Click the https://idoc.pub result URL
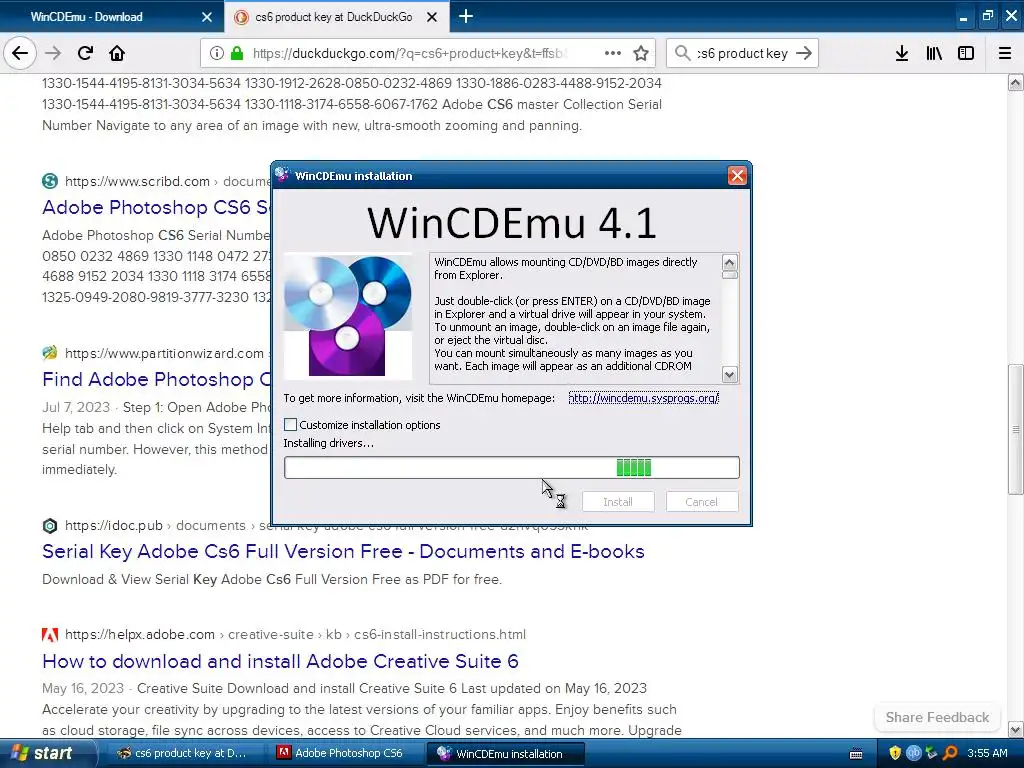1024x768 pixels. pyautogui.click(x=114, y=526)
